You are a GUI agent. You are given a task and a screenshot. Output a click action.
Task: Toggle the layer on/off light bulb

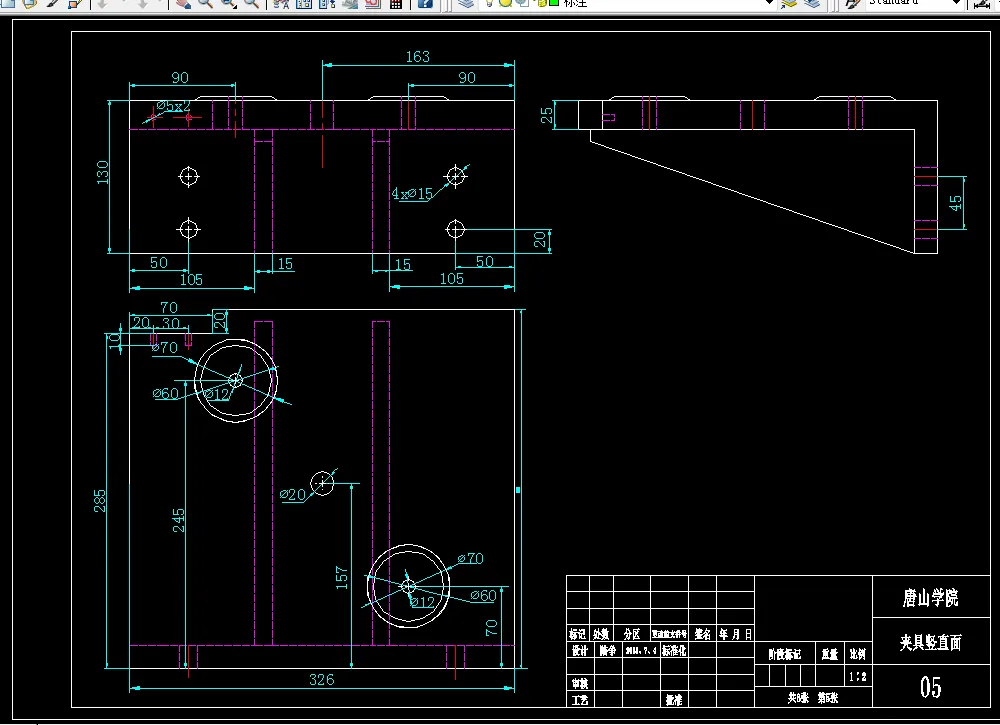(x=490, y=3)
